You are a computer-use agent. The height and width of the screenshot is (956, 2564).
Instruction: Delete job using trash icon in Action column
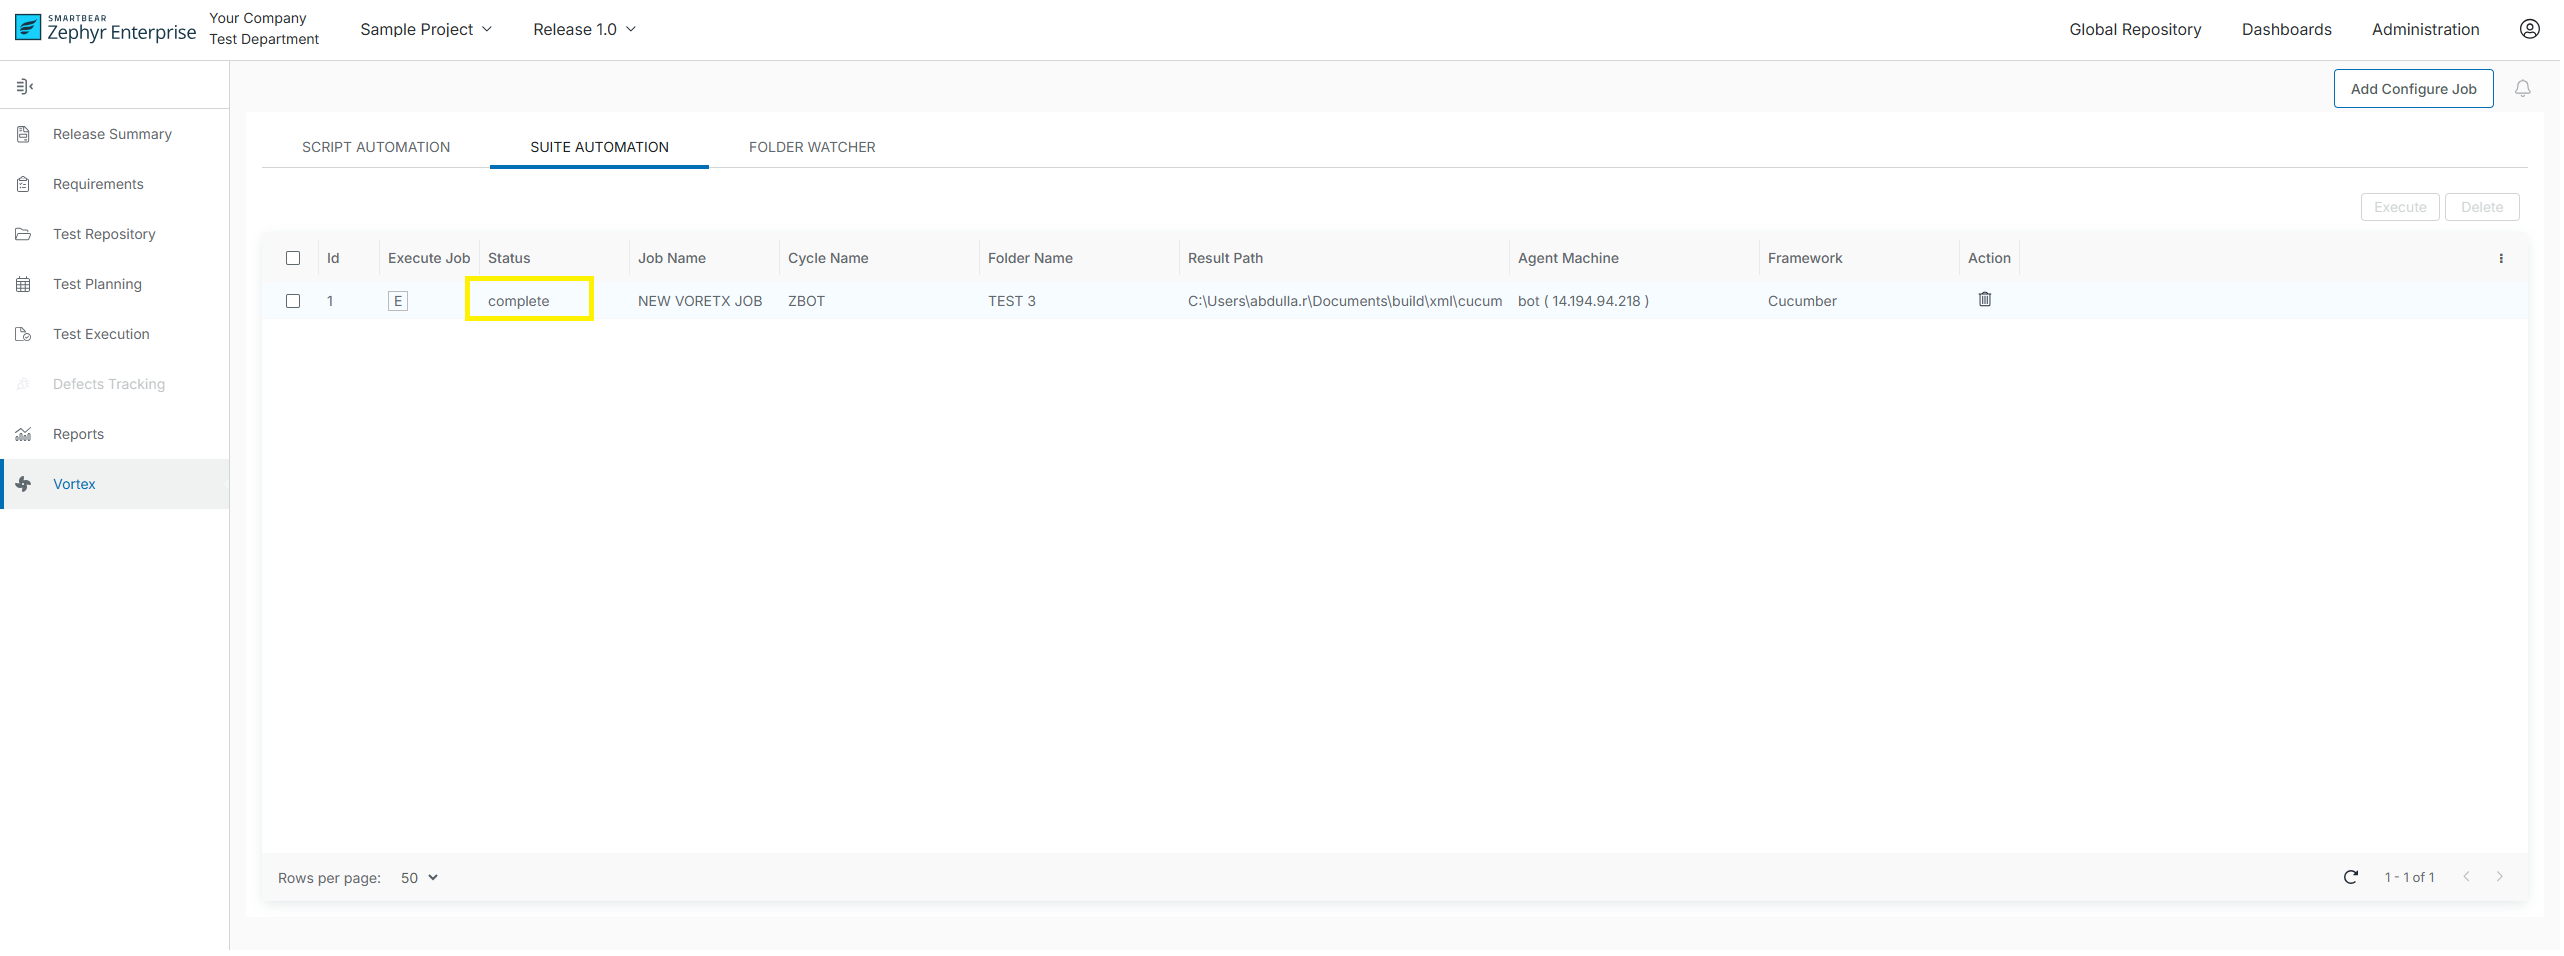point(1984,300)
